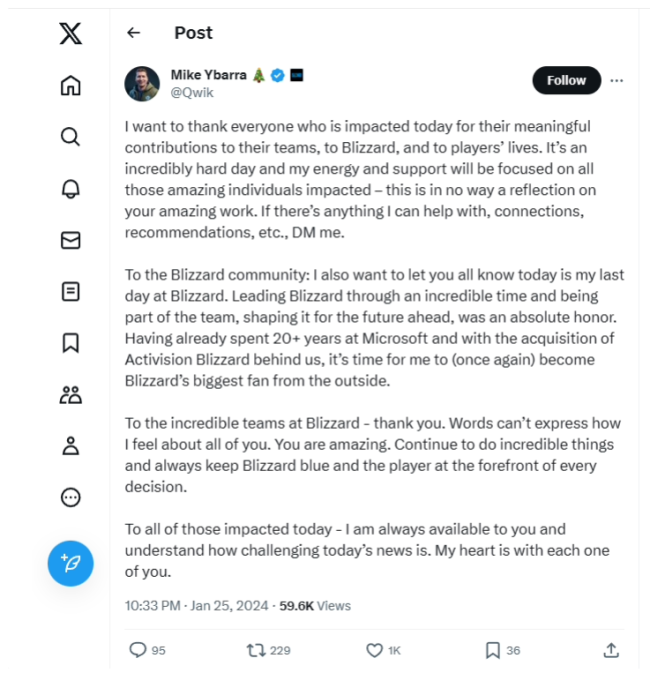This screenshot has height=673, width=650.
Task: Open Communities people icon
Action: (x=70, y=395)
